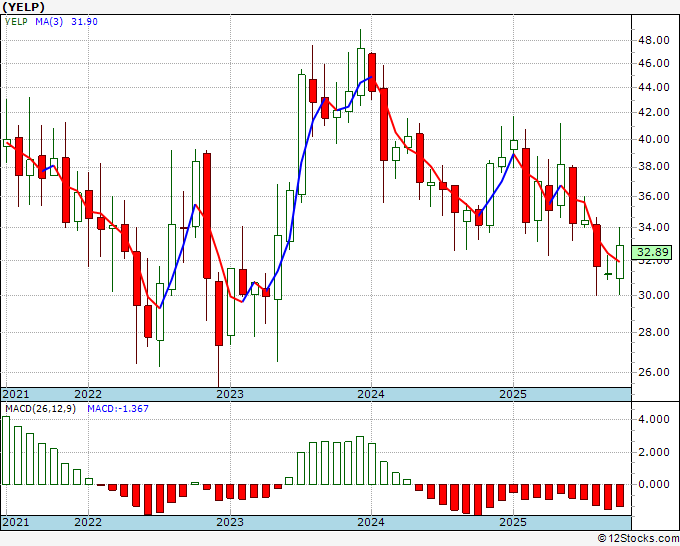Screen dimensions: 680x546
Task: Click the final green candlestick near 32.89
Action: [620, 262]
